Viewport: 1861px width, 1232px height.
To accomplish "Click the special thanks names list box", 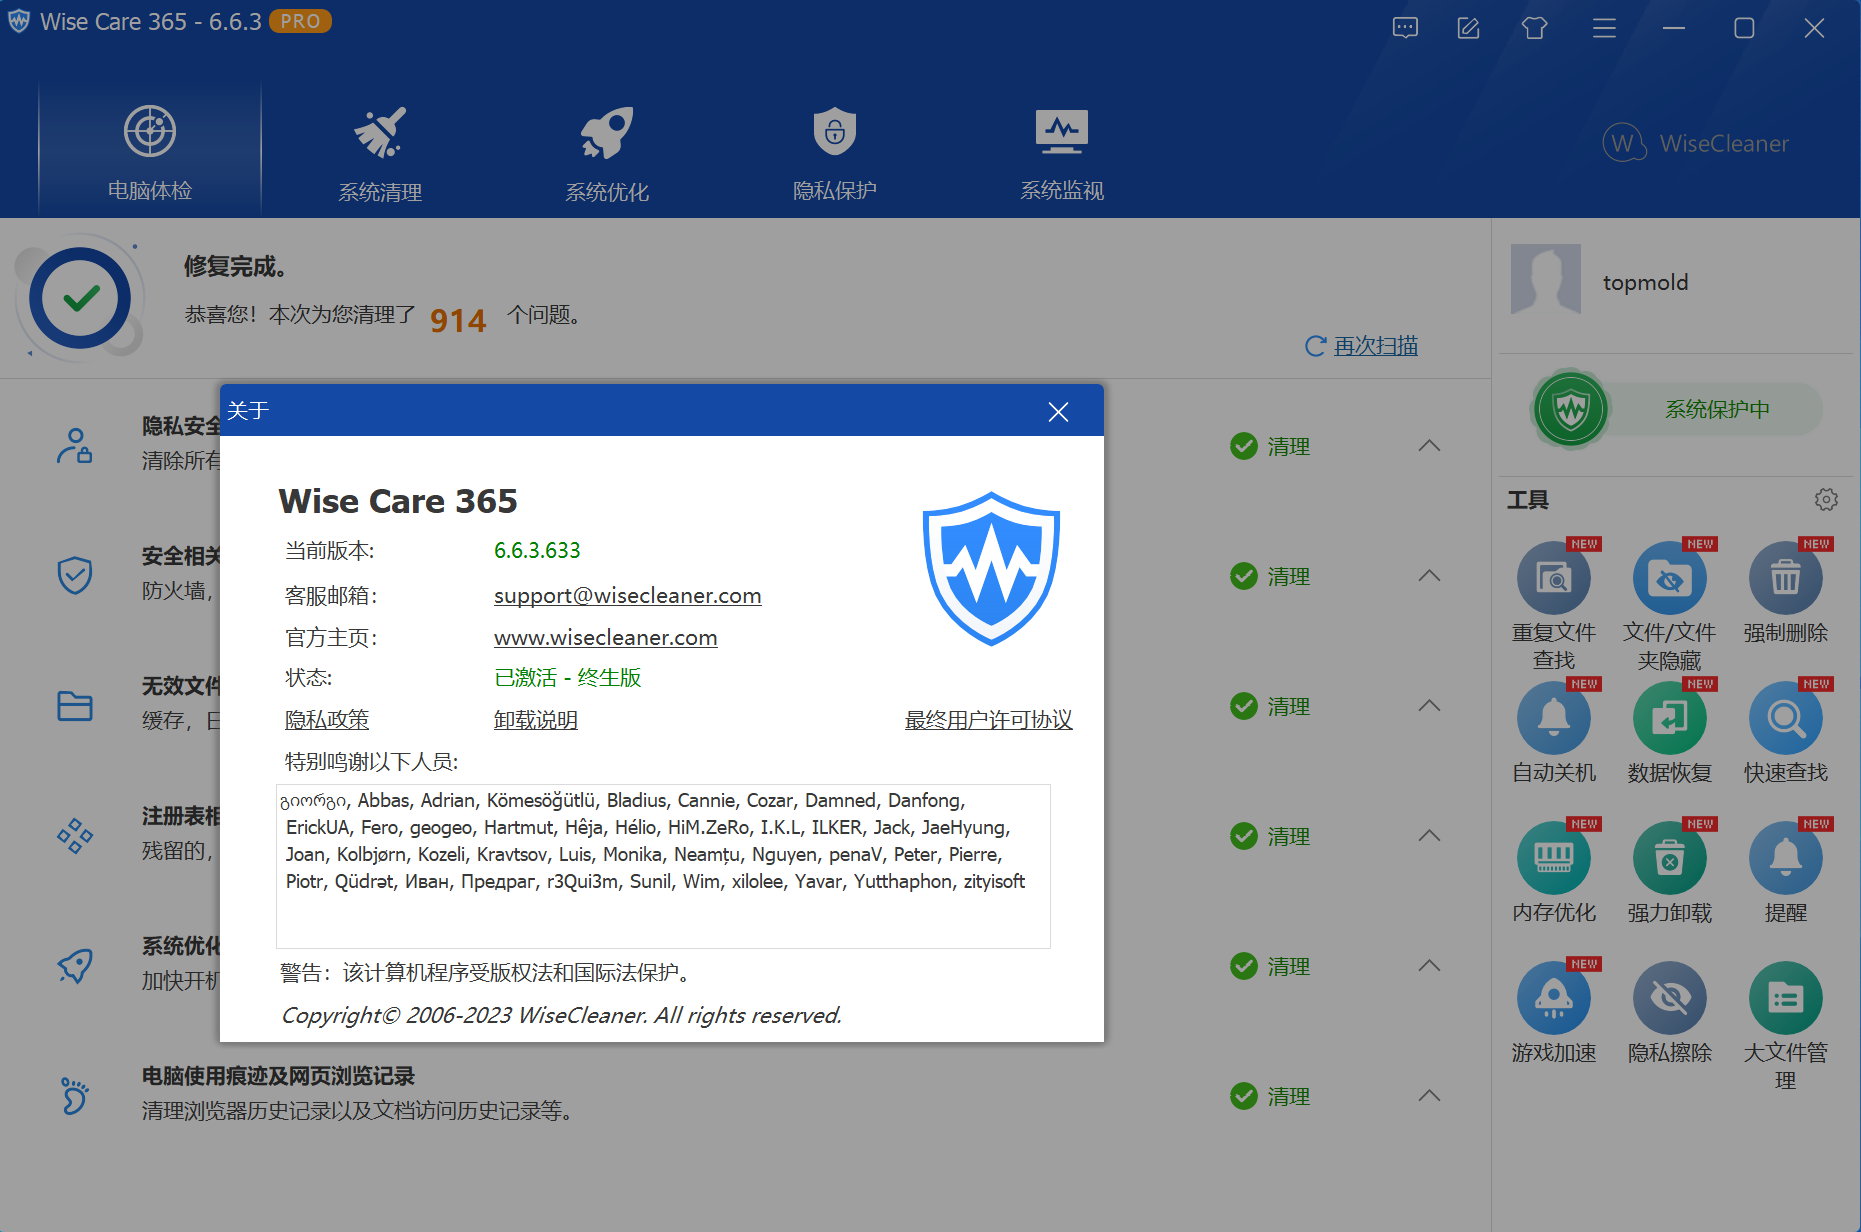I will coord(663,866).
